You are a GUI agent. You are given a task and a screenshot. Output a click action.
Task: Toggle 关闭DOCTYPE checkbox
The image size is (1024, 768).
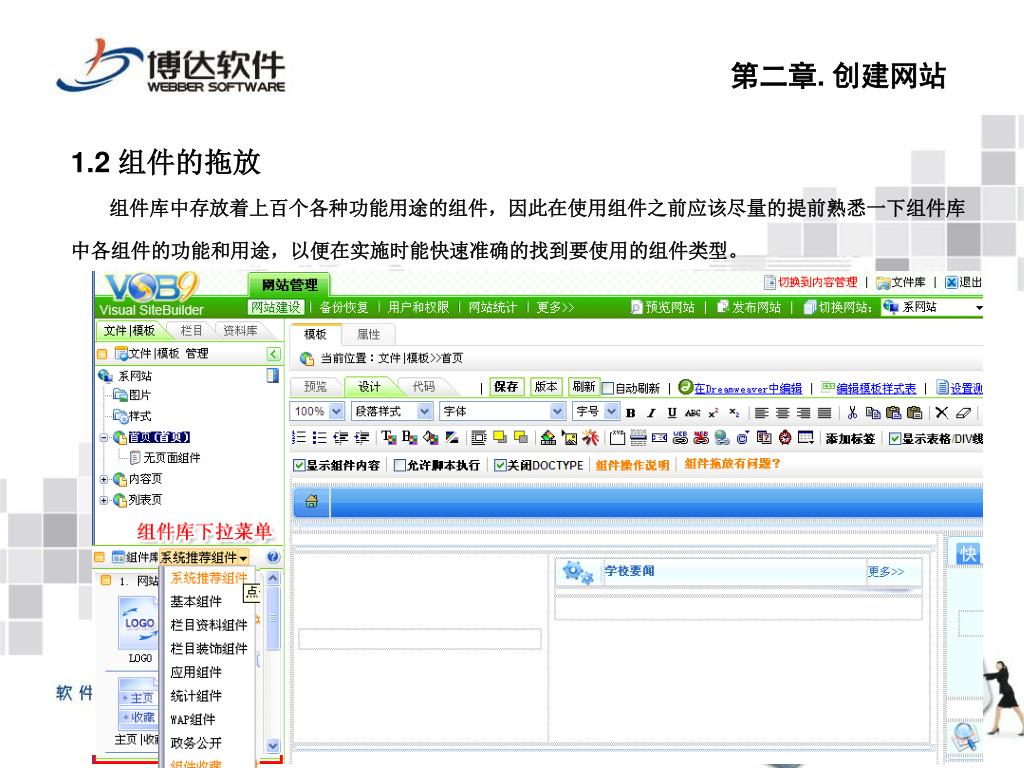point(500,465)
